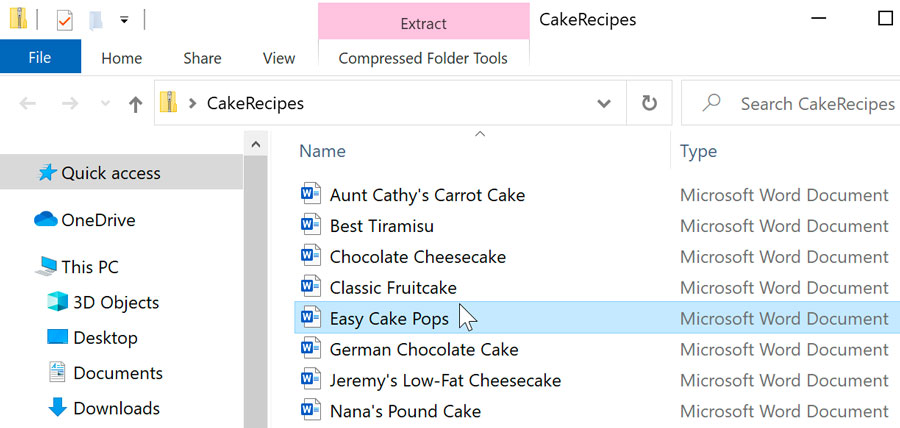Select This PC in navigation pane
Screen dimensions: 900x428
(x=90, y=267)
